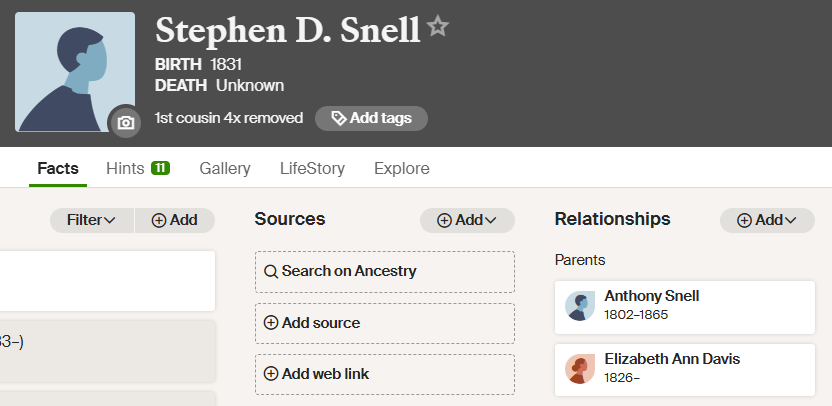Open the Relationships Add dropdown
Screen dimensions: 832x406
767,220
